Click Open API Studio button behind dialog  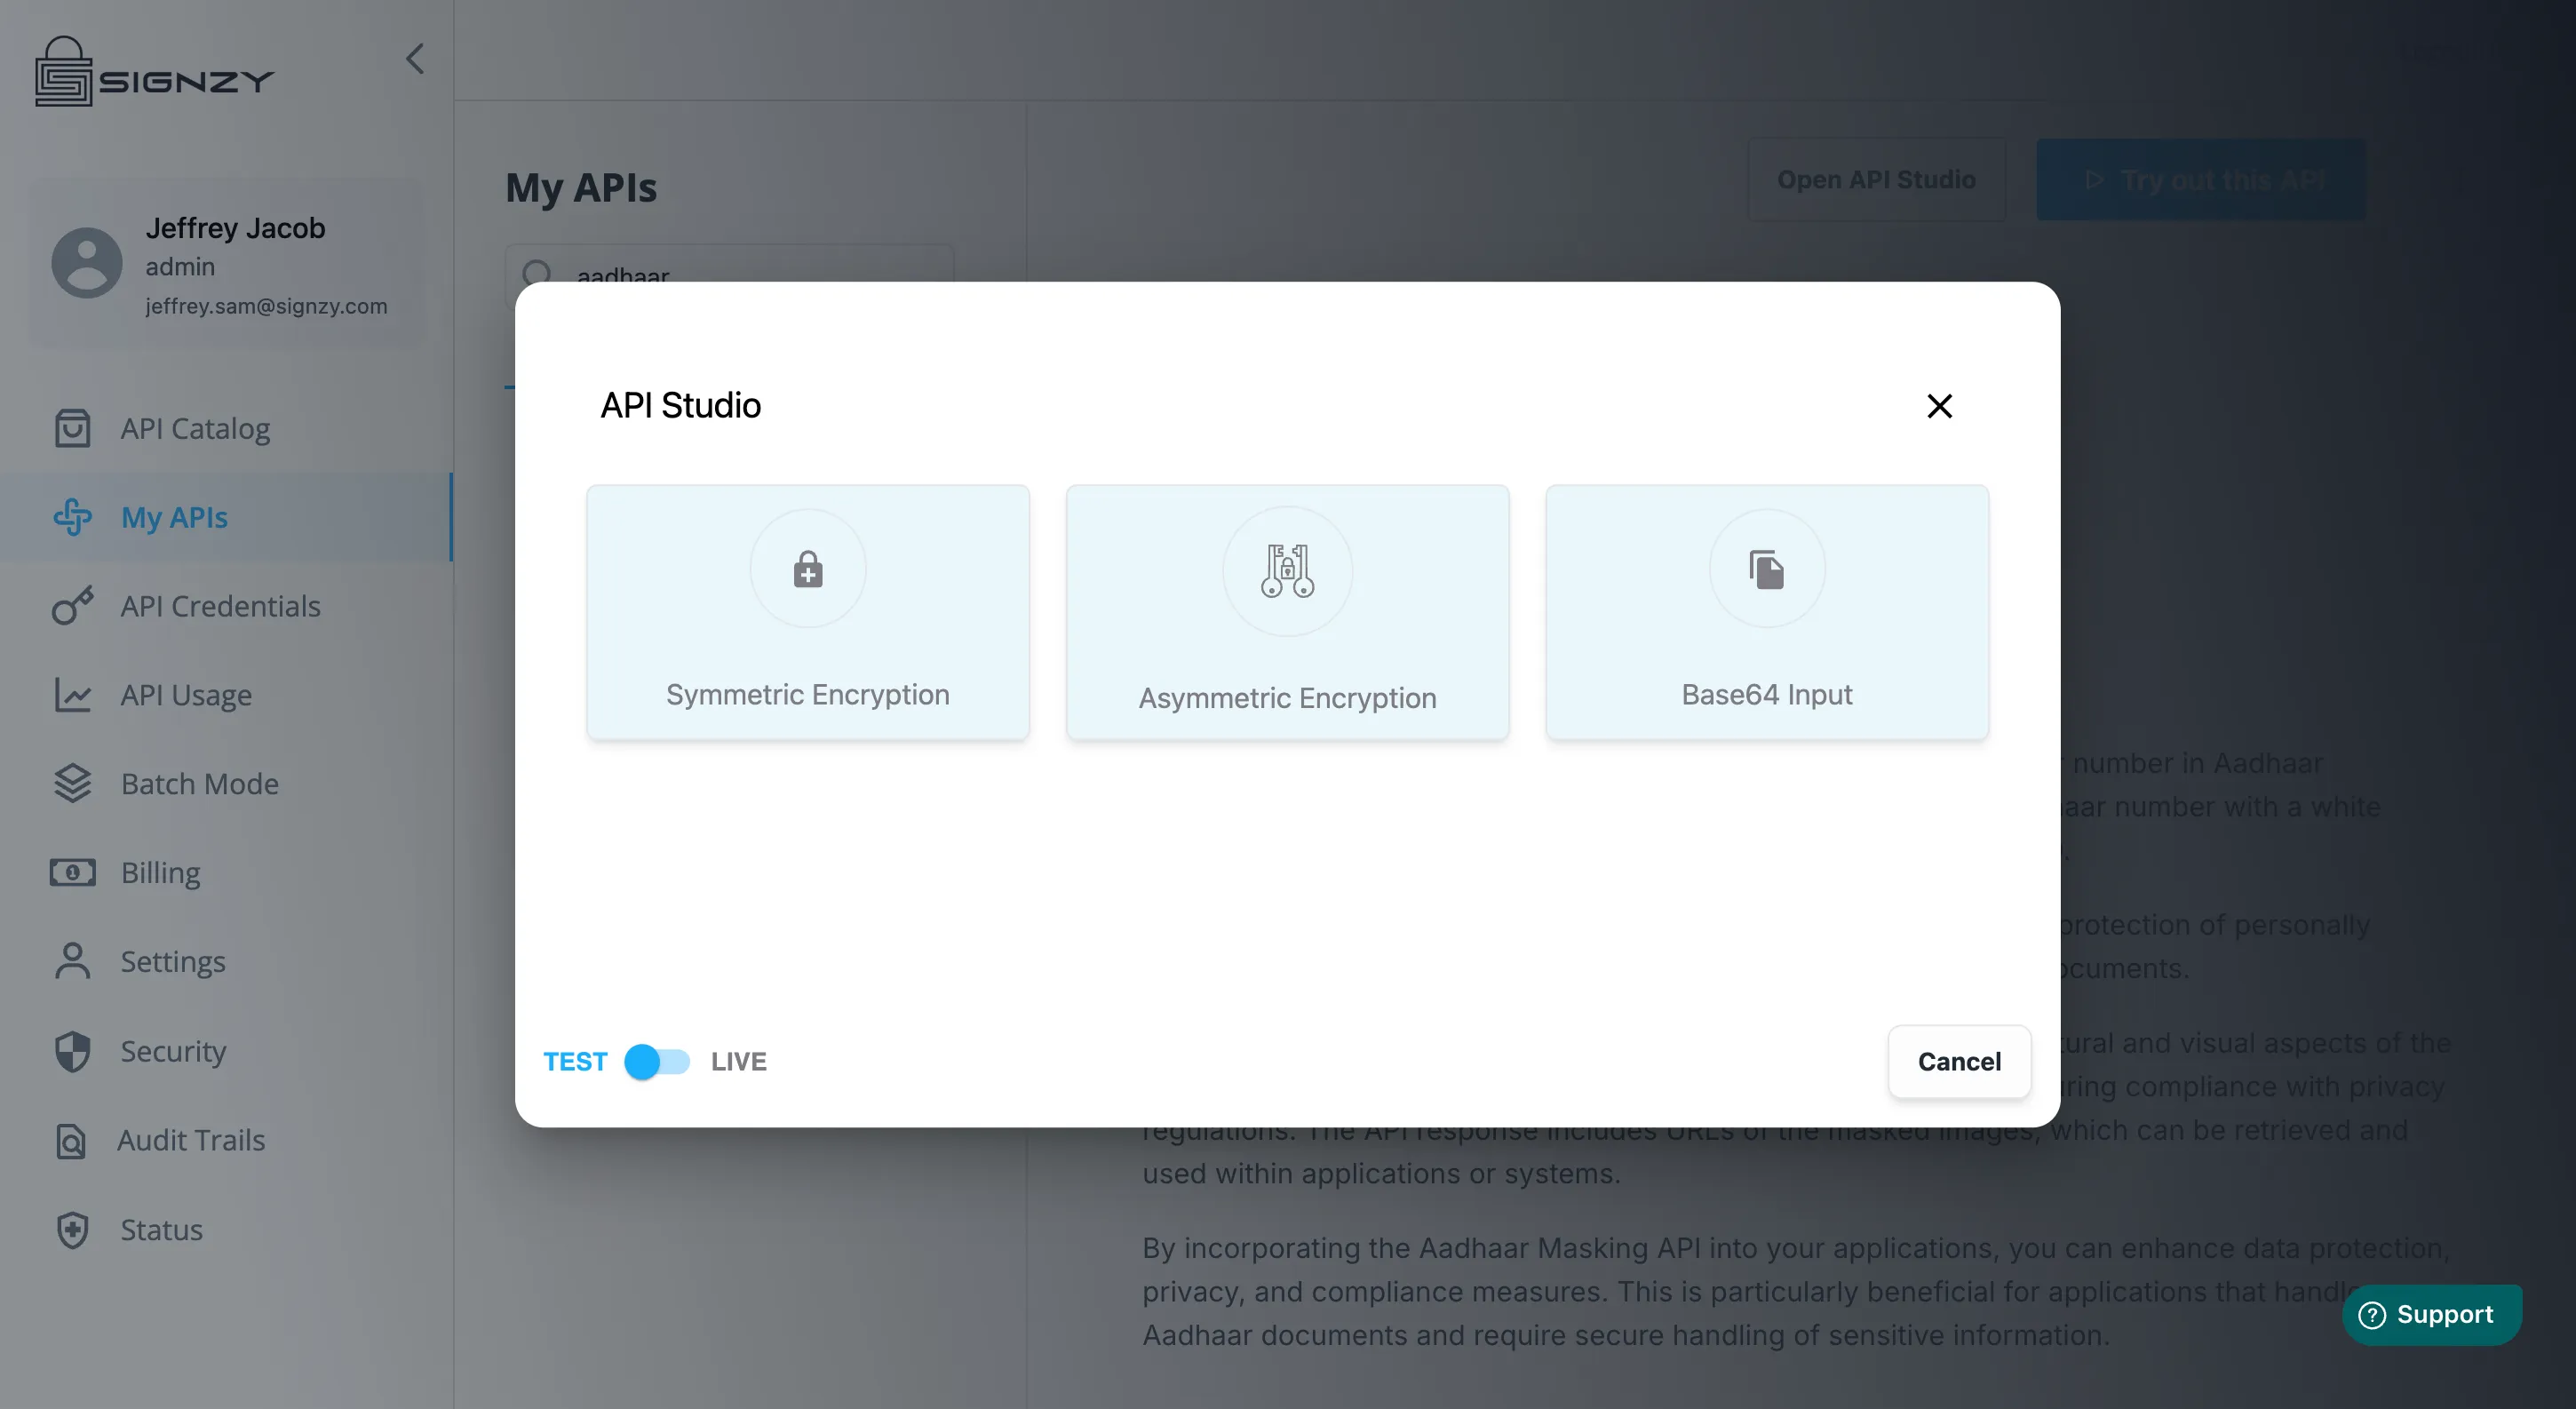1876,180
